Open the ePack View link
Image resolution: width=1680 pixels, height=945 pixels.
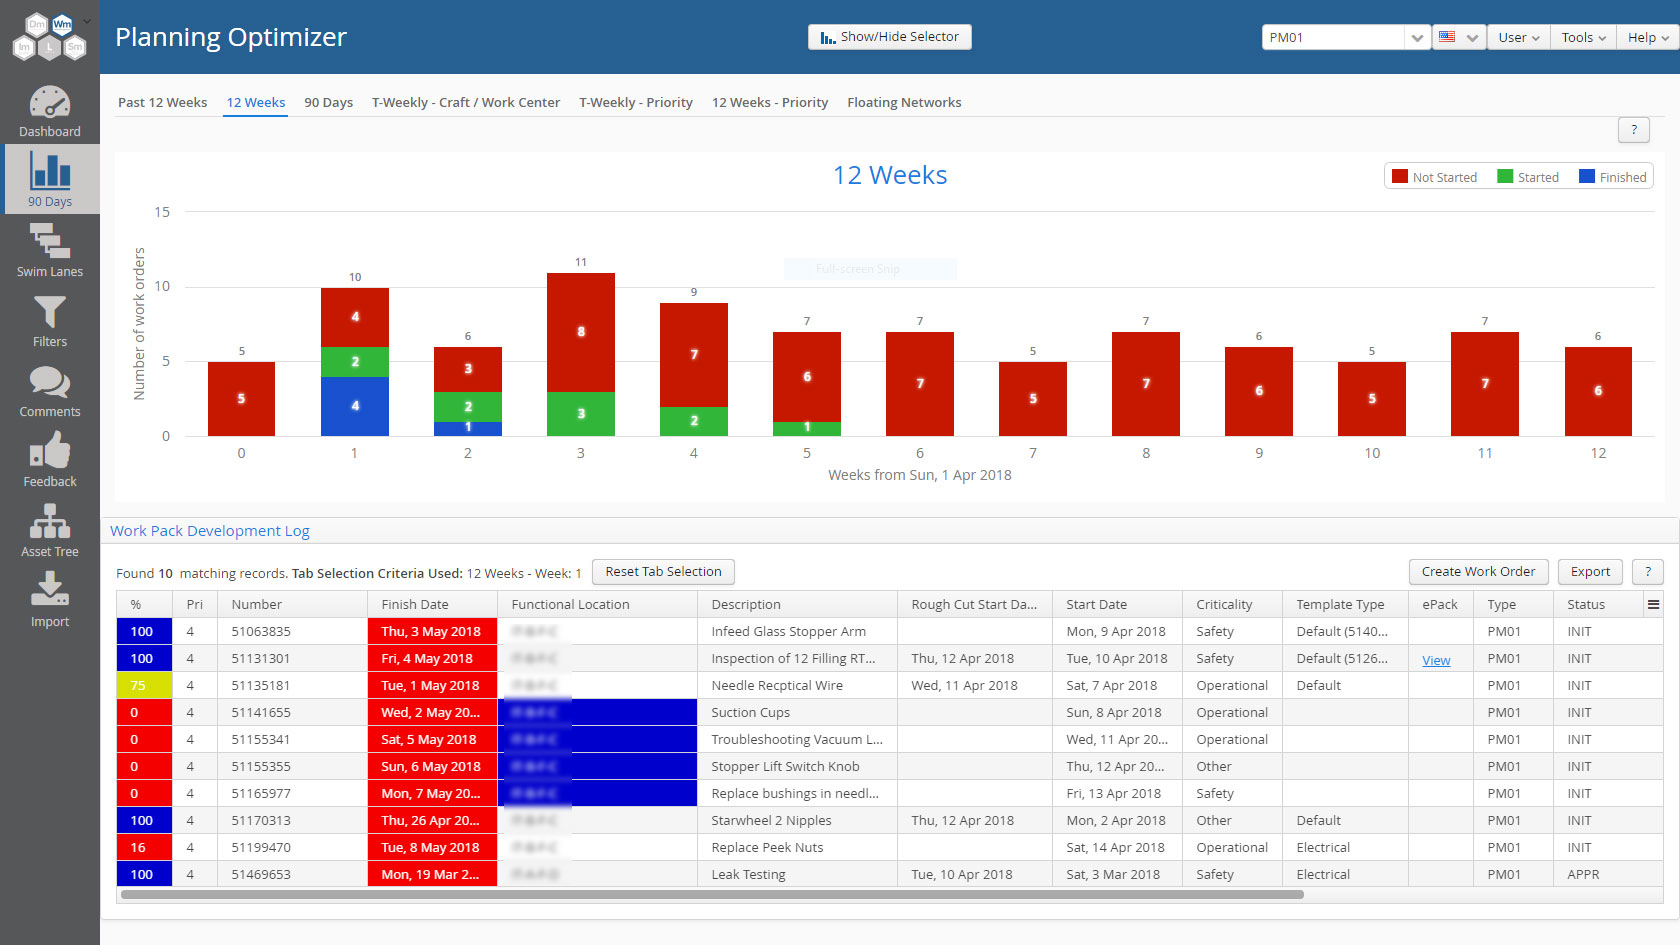coord(1436,660)
